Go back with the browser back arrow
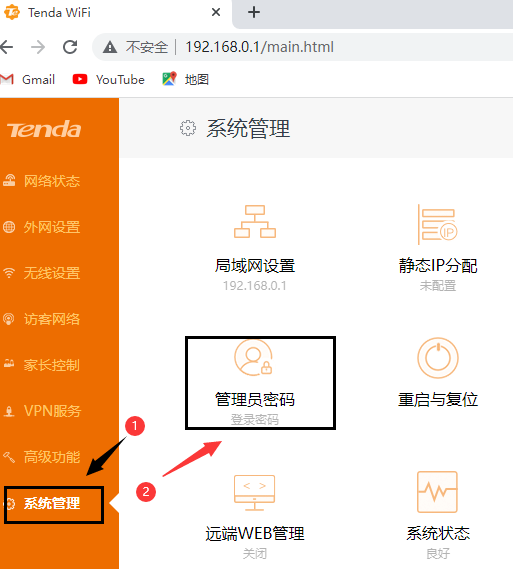This screenshot has height=569, width=513. 7,47
